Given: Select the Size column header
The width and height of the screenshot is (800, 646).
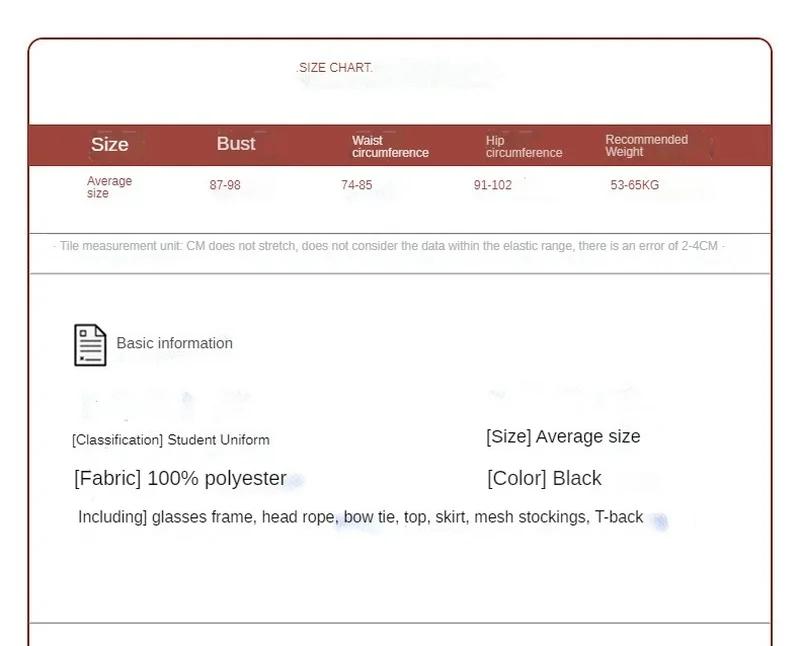Looking at the screenshot, I should coord(110,144).
